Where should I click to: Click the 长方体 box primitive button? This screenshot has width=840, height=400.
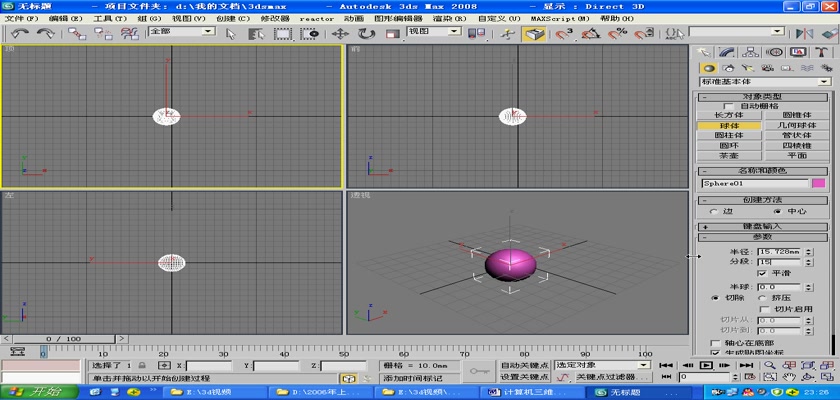click(729, 115)
